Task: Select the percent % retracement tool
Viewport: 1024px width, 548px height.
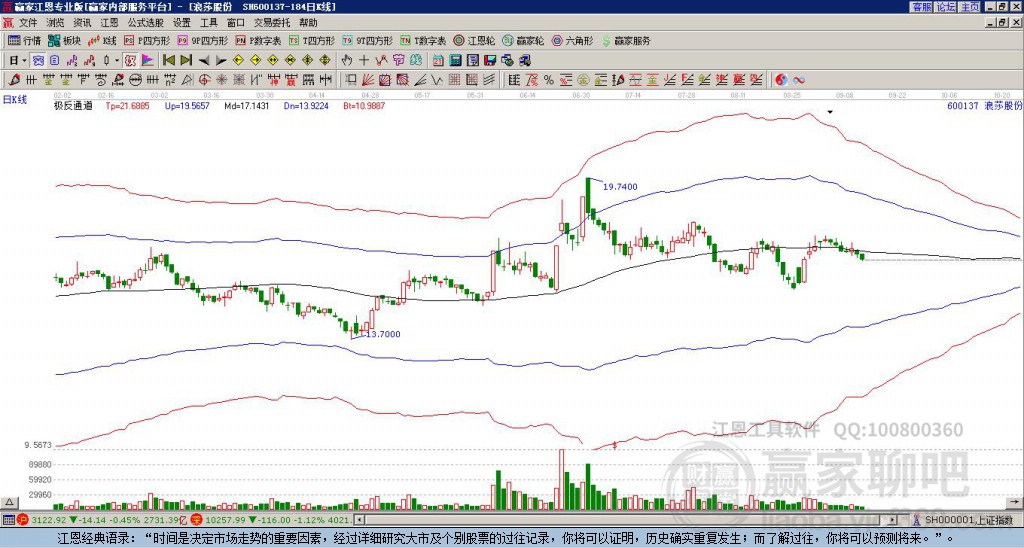Action: click(549, 80)
